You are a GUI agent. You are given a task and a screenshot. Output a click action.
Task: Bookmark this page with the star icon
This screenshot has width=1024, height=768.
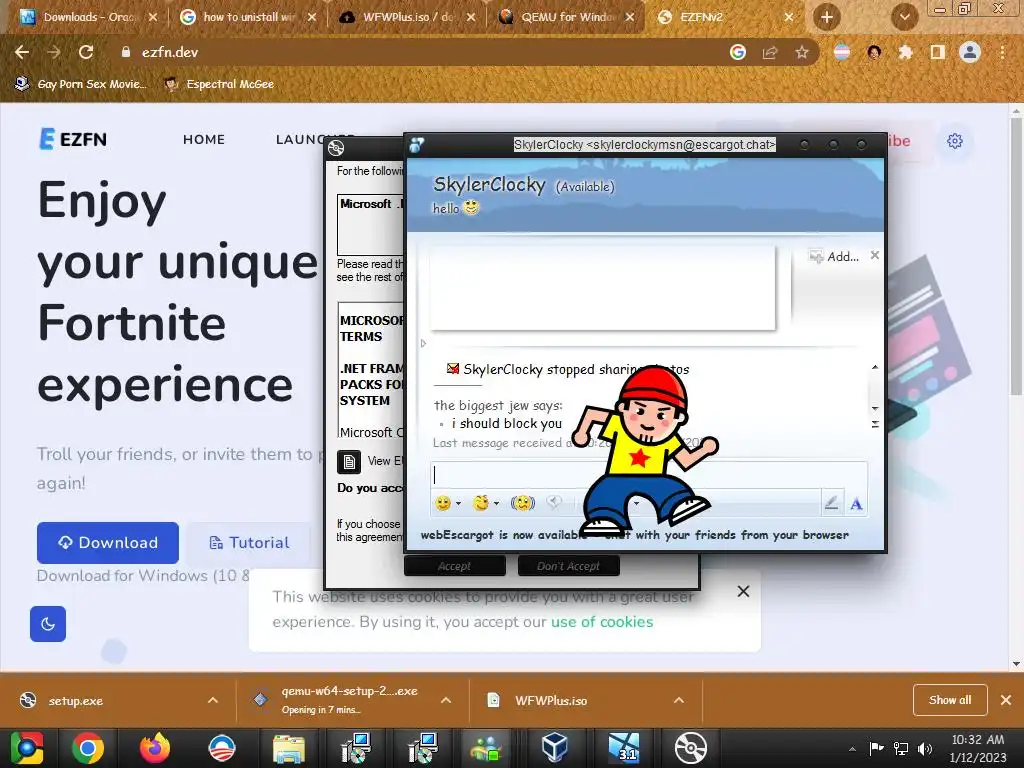pyautogui.click(x=802, y=52)
